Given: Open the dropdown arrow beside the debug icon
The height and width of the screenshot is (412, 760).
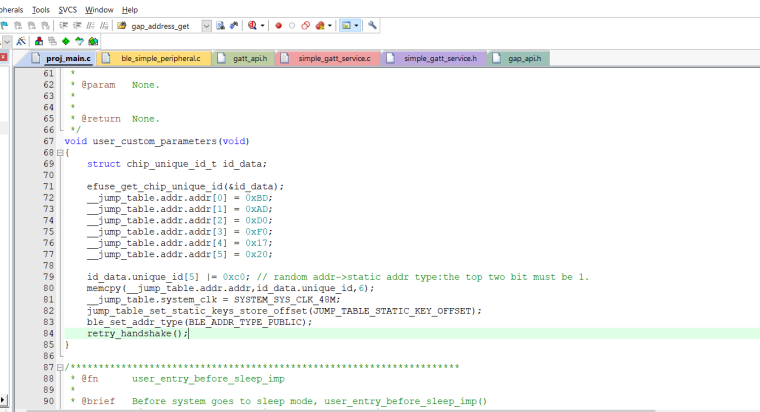Looking at the screenshot, I should tap(263, 24).
